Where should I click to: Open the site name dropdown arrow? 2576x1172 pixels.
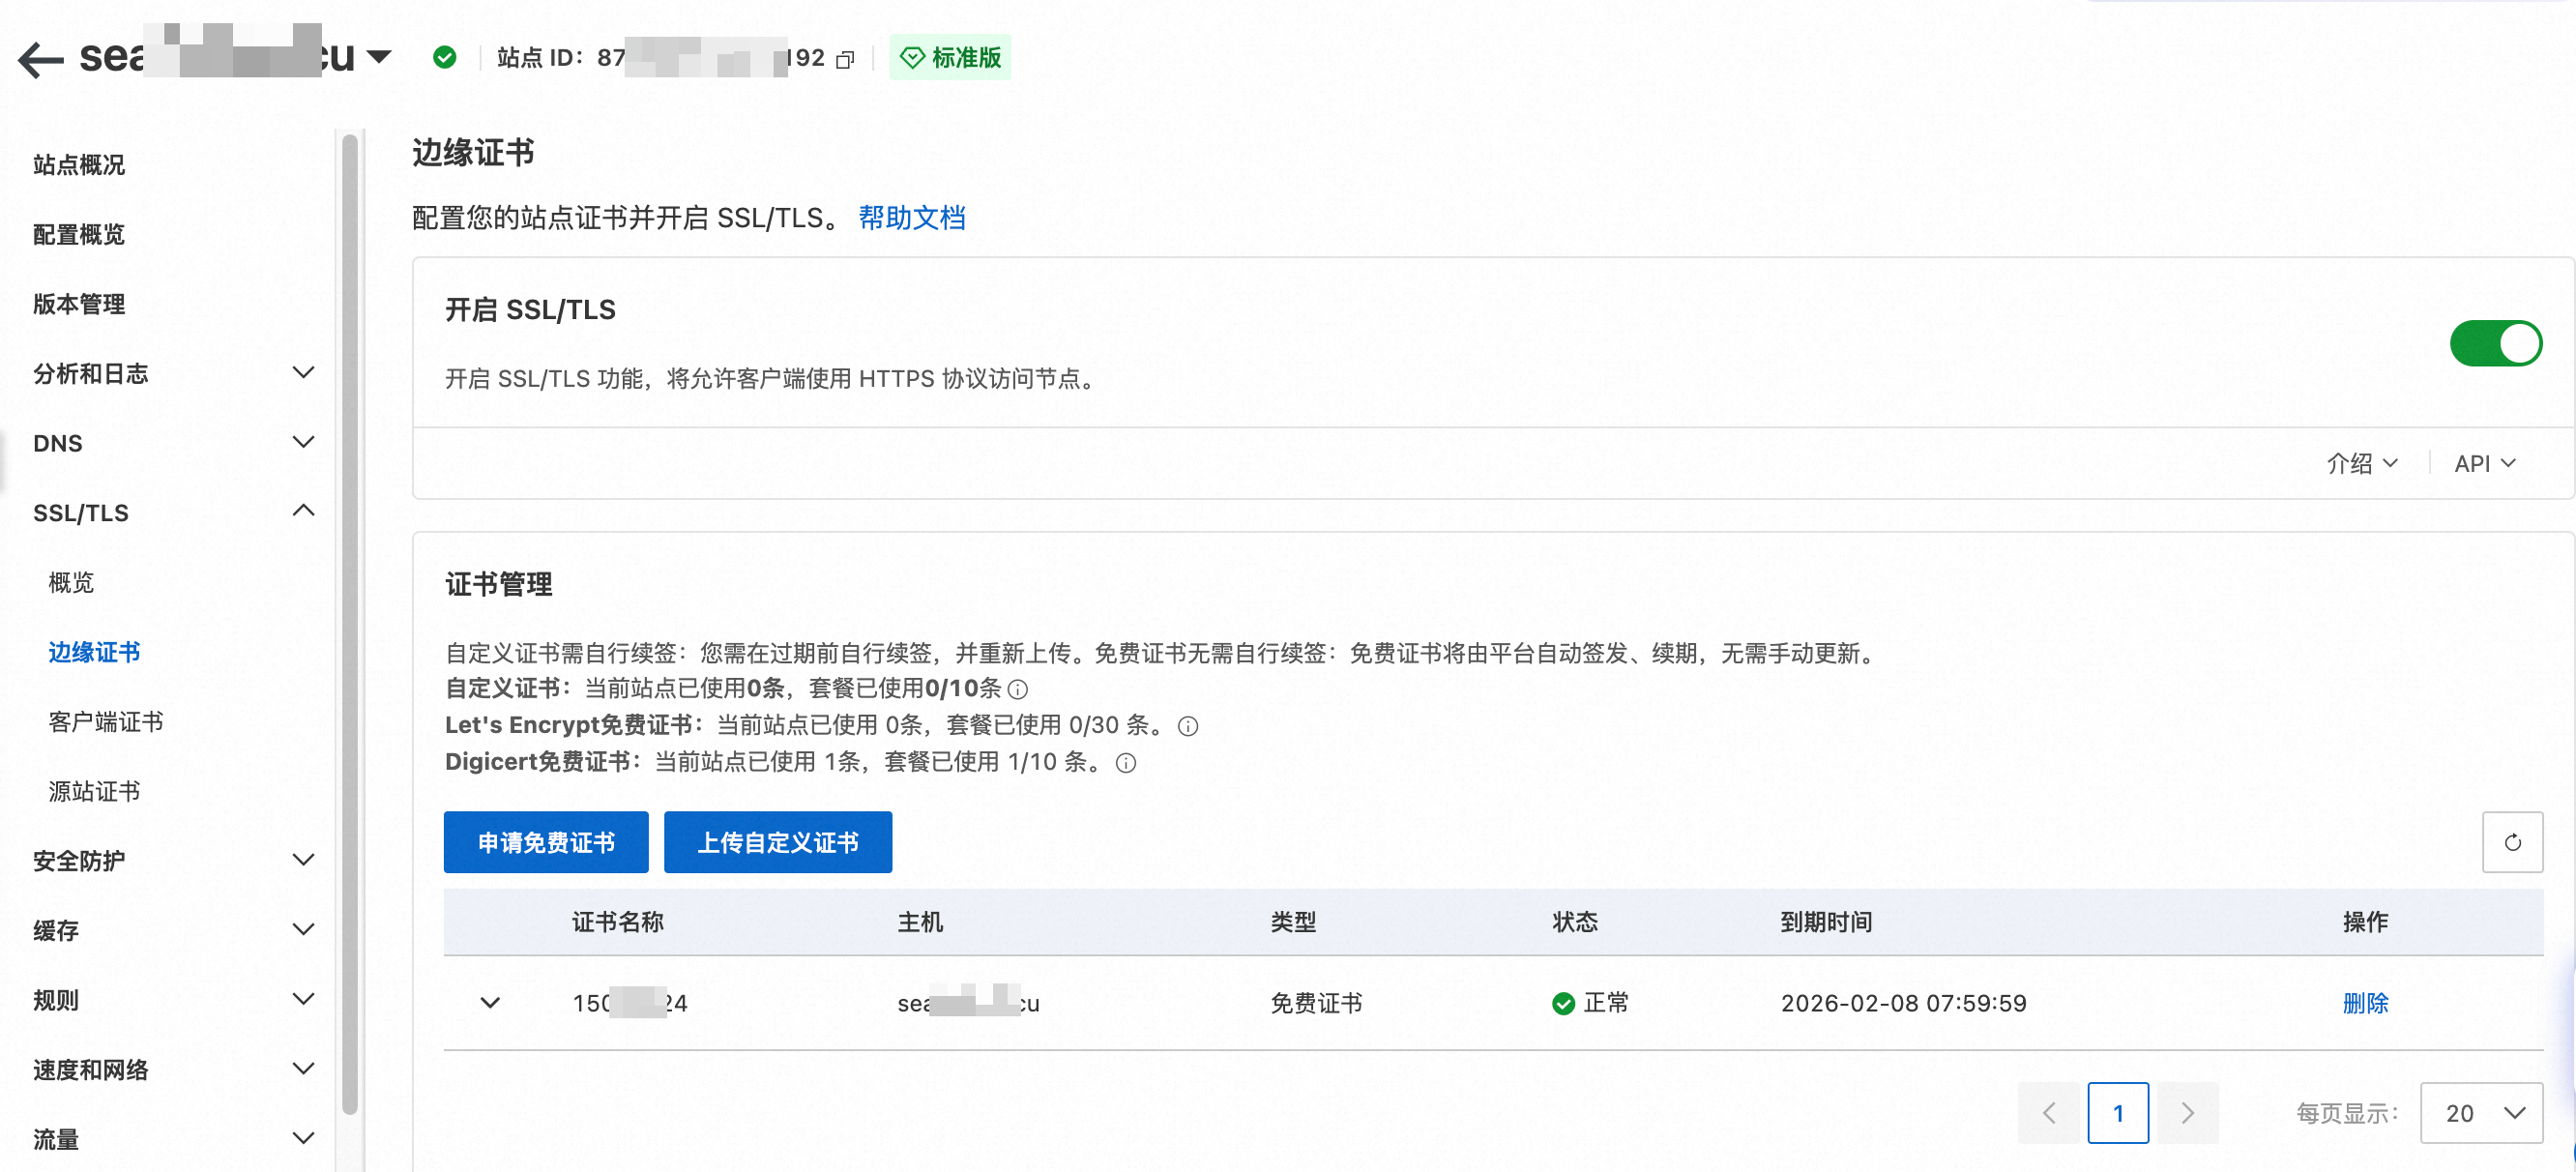click(379, 57)
